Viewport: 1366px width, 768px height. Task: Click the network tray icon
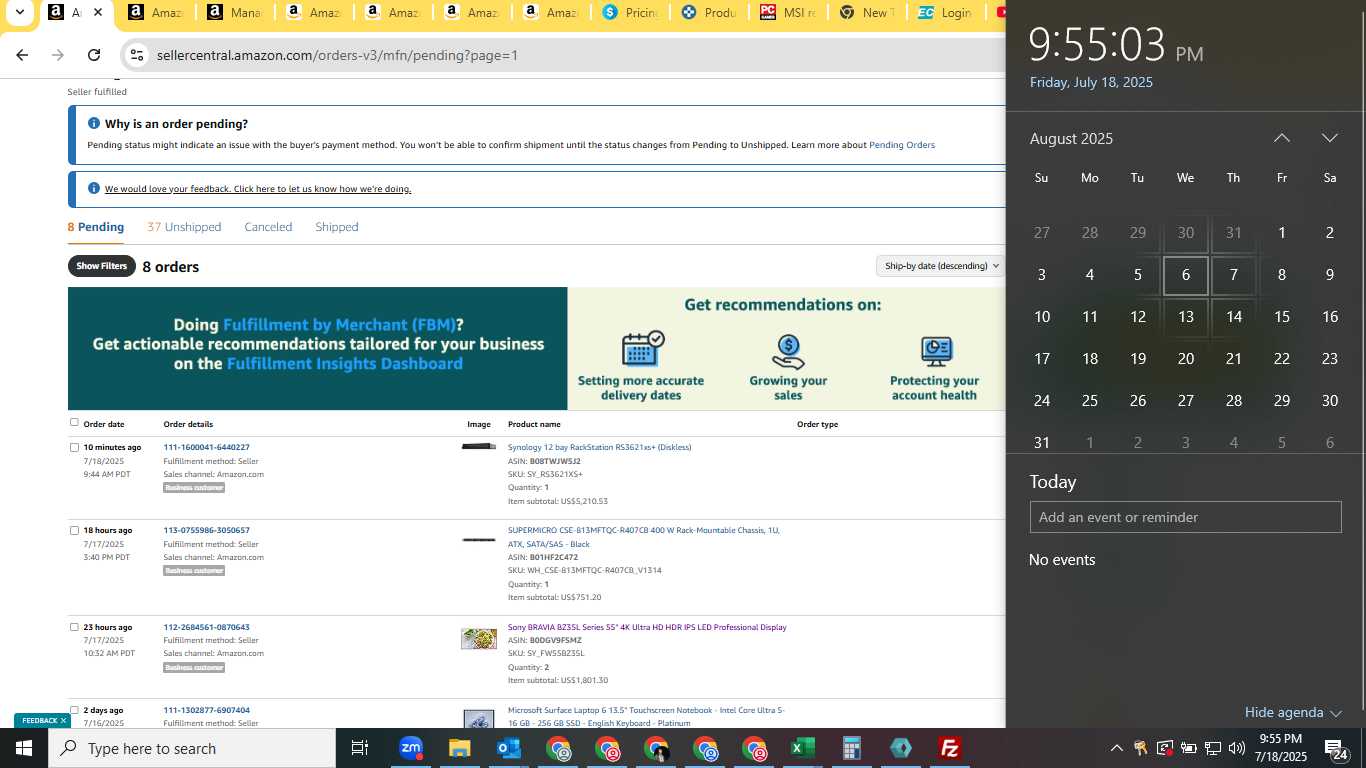(x=1212, y=748)
